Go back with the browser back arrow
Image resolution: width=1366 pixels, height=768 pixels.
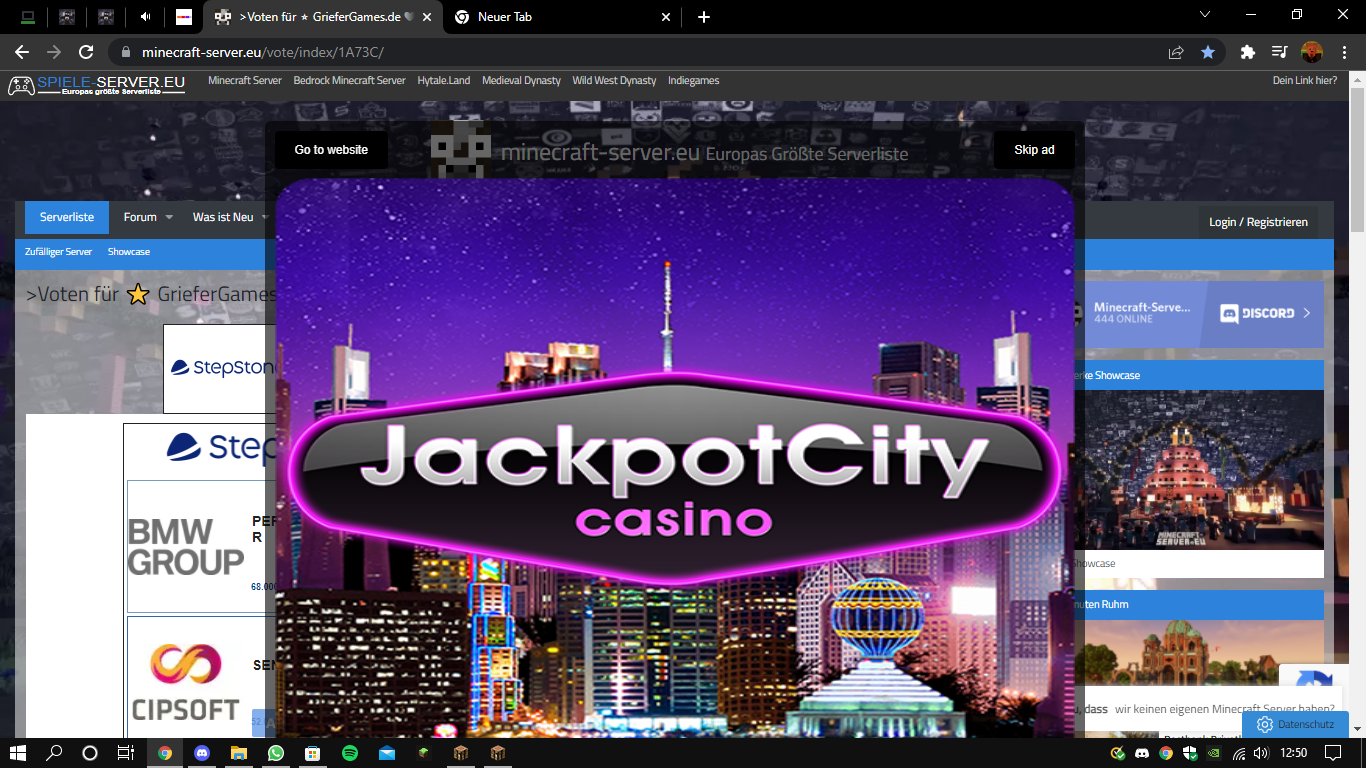click(22, 52)
